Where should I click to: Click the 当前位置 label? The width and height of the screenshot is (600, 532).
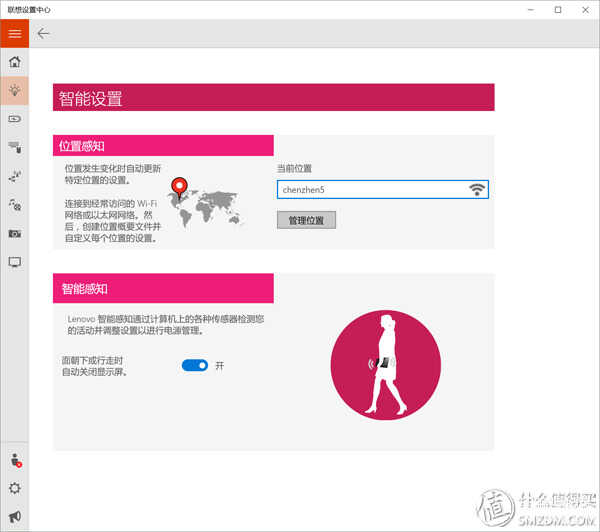tap(294, 168)
